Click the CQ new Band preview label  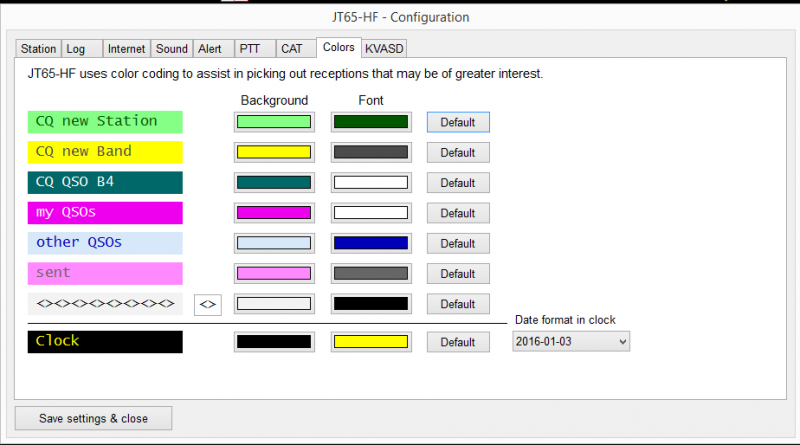105,152
